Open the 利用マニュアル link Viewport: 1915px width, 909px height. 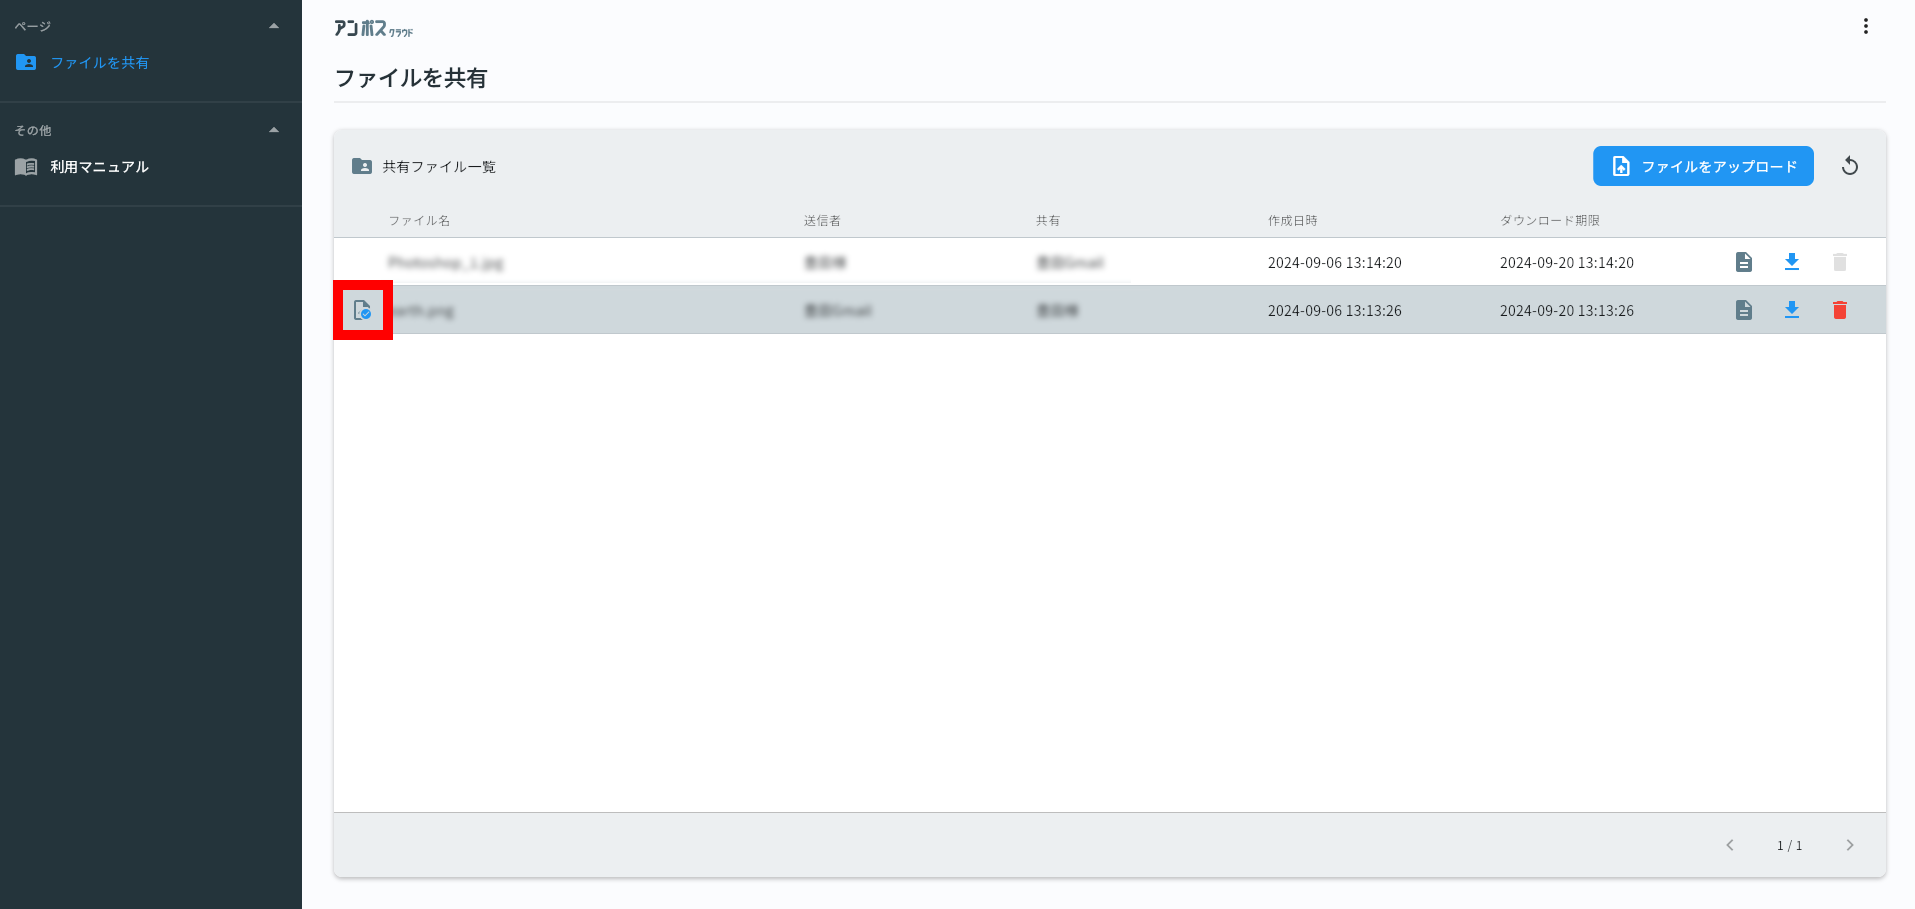coord(99,167)
